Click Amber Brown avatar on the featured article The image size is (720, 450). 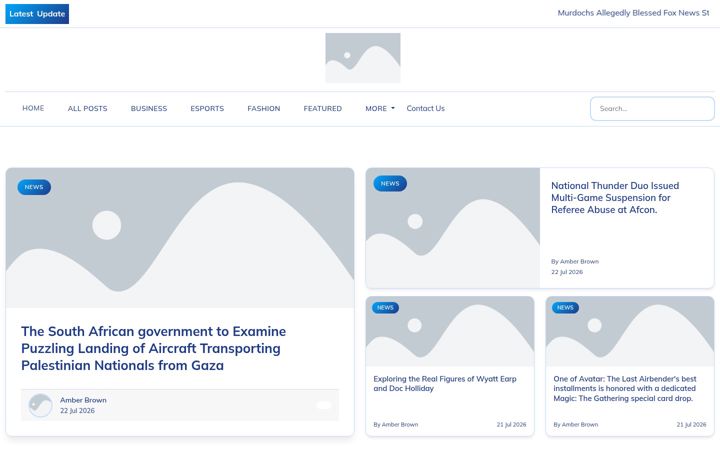click(x=40, y=405)
